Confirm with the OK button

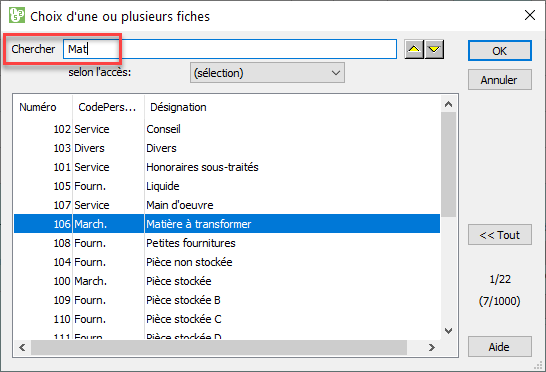500,51
